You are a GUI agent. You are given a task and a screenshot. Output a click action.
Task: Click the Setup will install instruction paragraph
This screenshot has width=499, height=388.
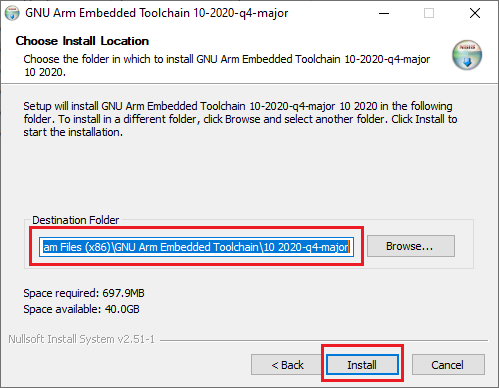240,119
